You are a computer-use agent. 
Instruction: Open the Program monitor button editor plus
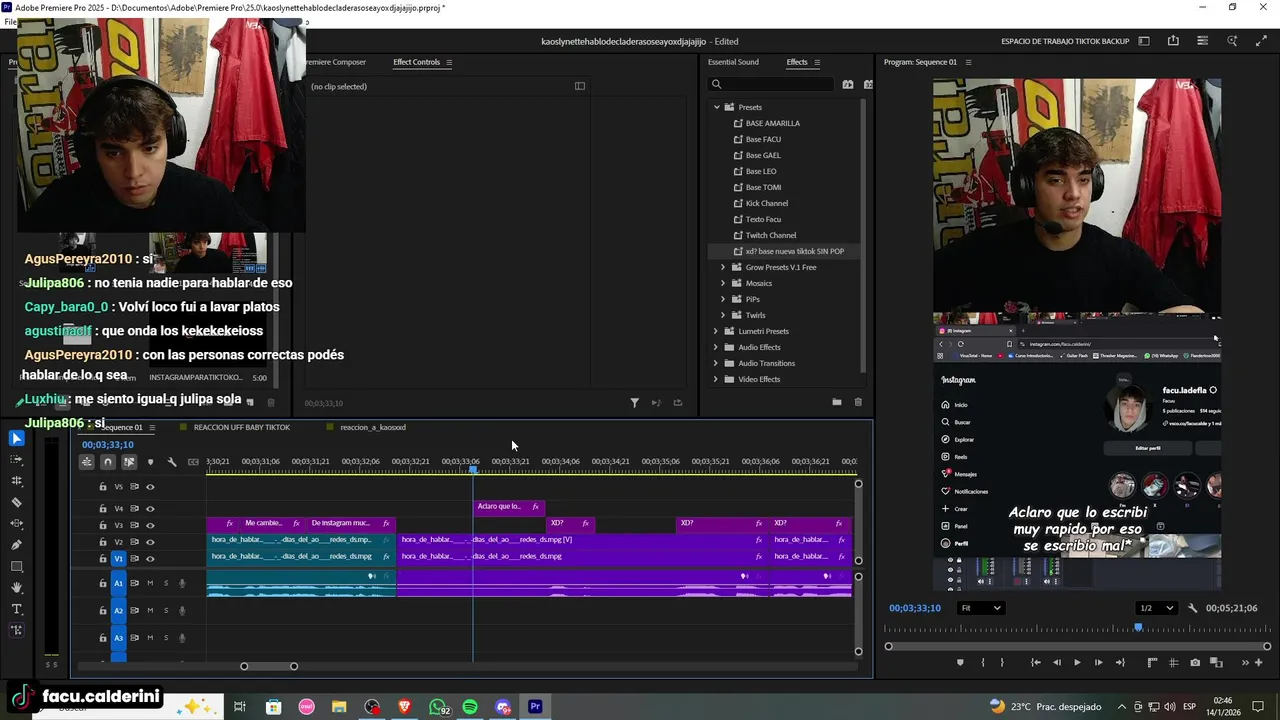1259,662
